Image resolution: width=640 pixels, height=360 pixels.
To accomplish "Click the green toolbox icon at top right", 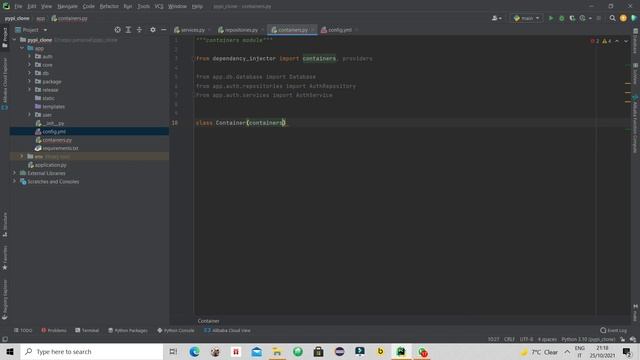I will coord(633,18).
